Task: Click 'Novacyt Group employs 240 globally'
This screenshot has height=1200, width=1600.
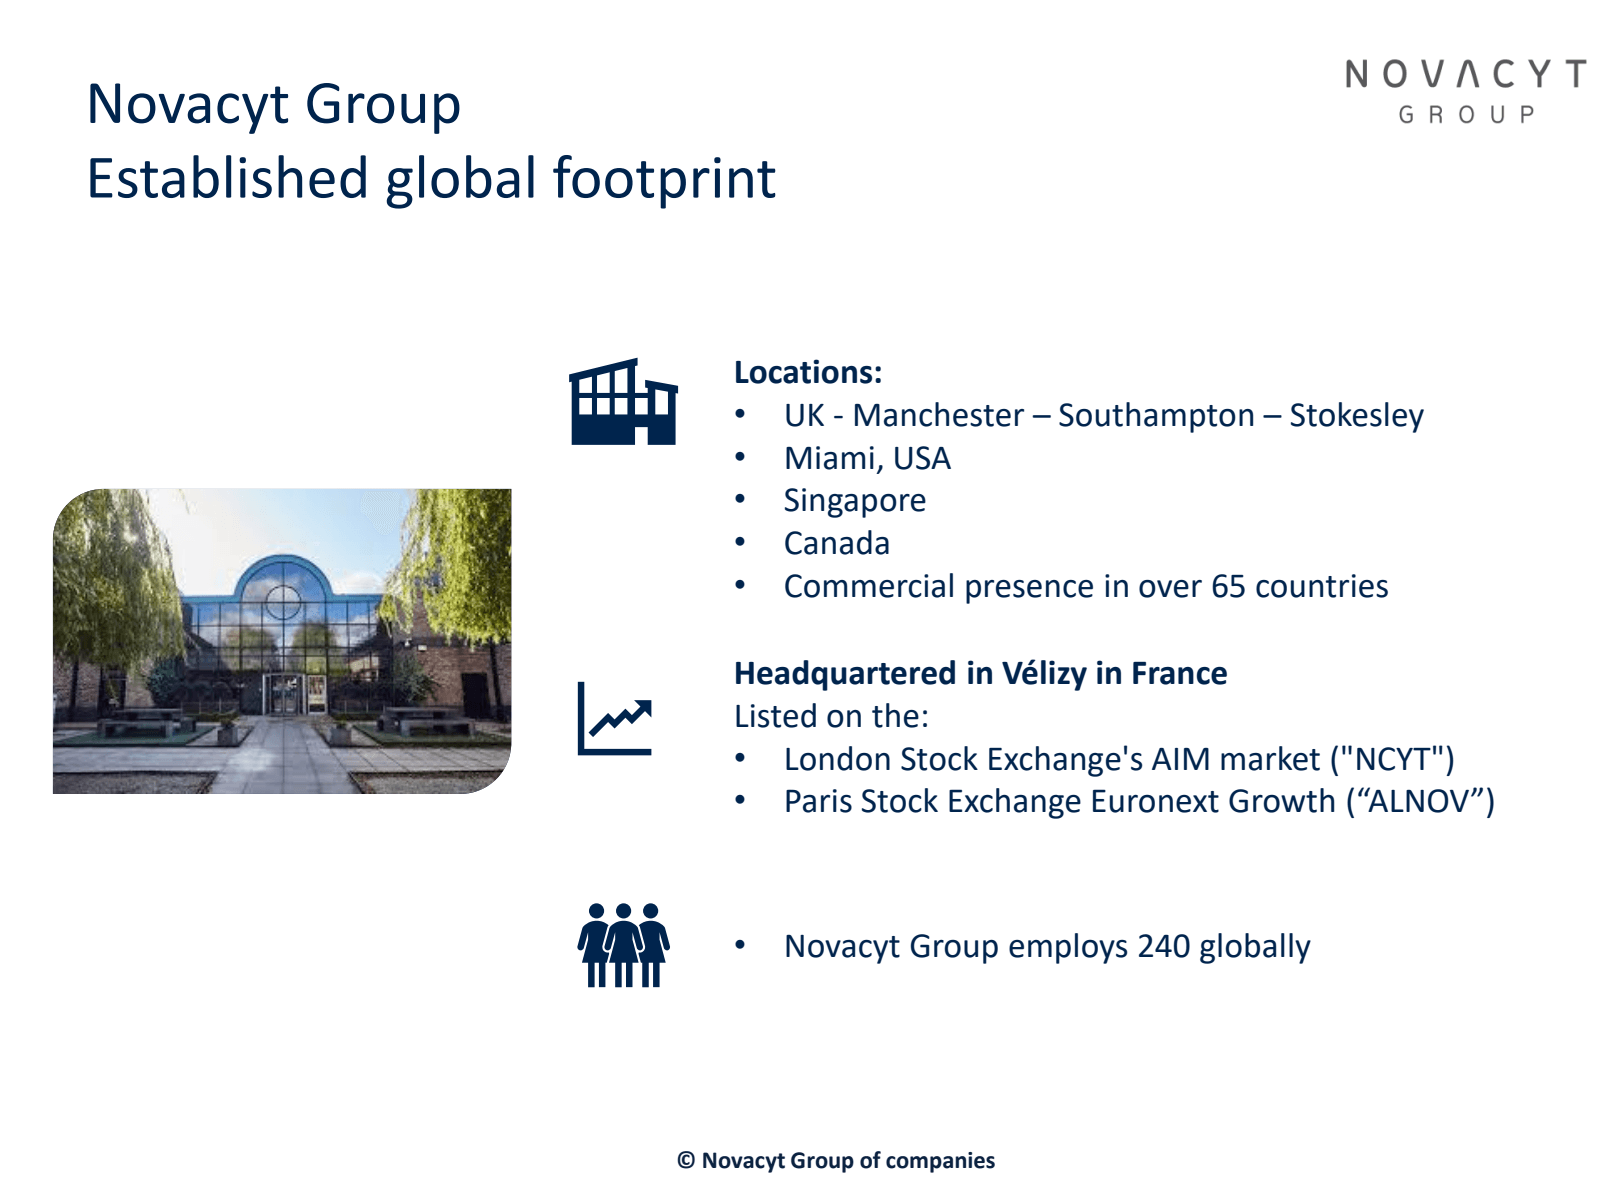Action: tap(1047, 946)
